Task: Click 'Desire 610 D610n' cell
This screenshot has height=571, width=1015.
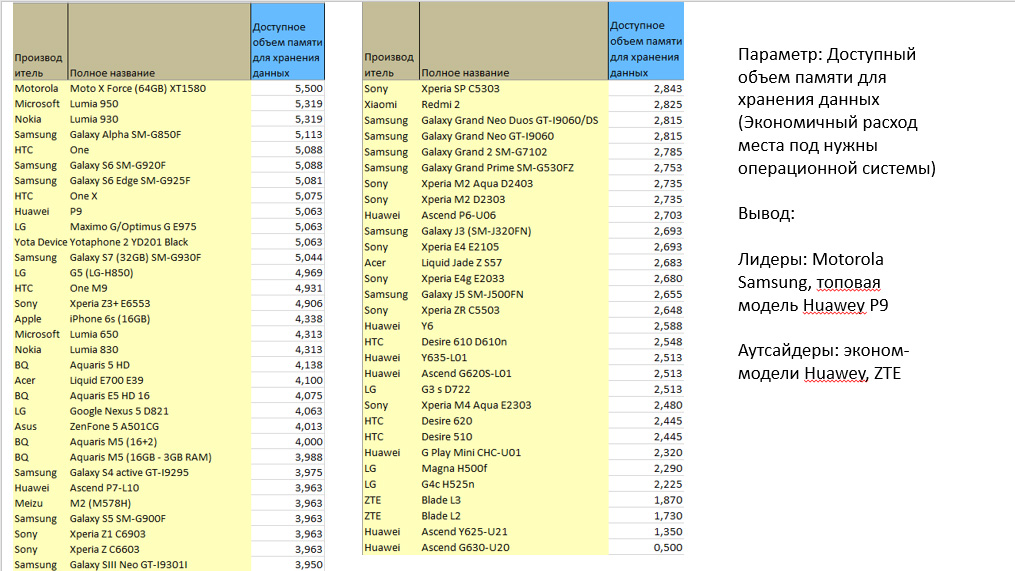Action: pos(514,342)
